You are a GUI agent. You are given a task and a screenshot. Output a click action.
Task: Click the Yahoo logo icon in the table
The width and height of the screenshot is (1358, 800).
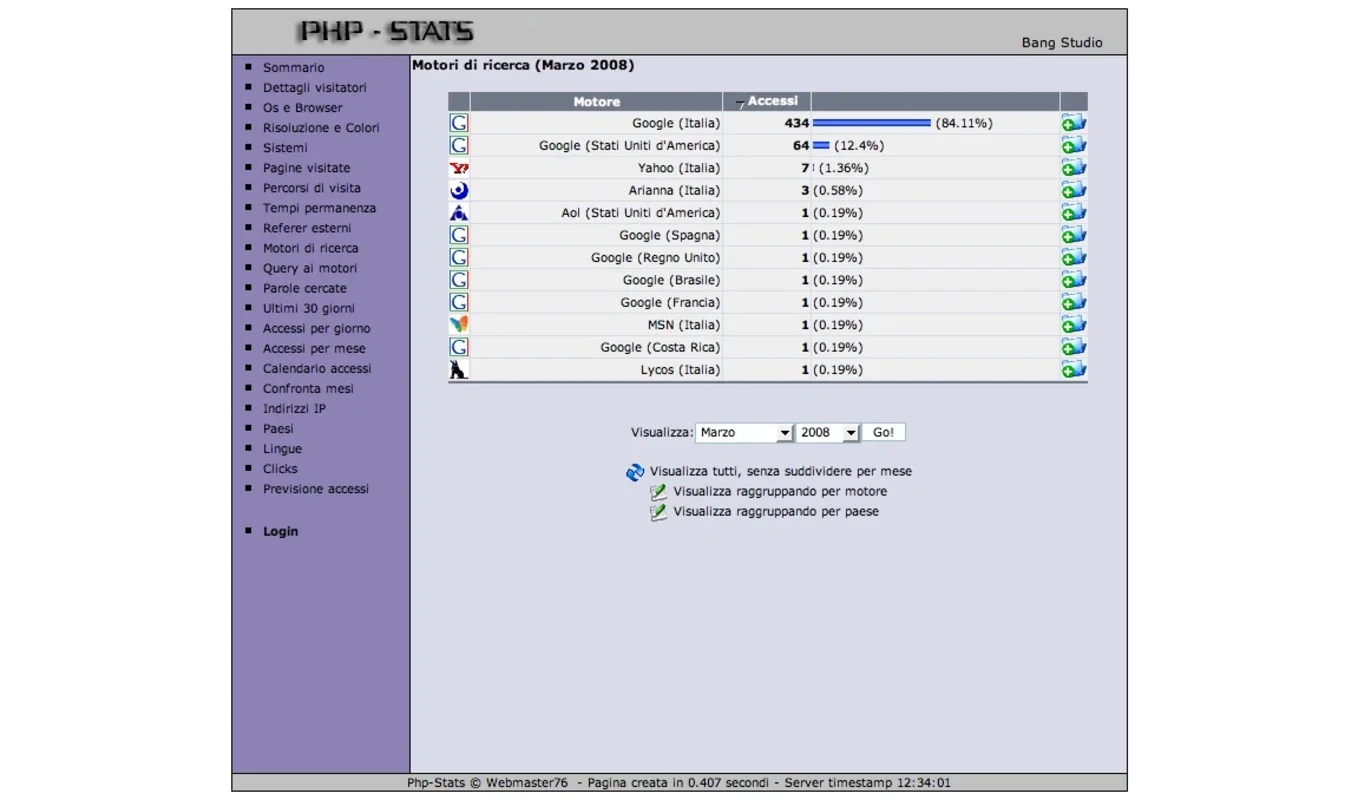459,168
